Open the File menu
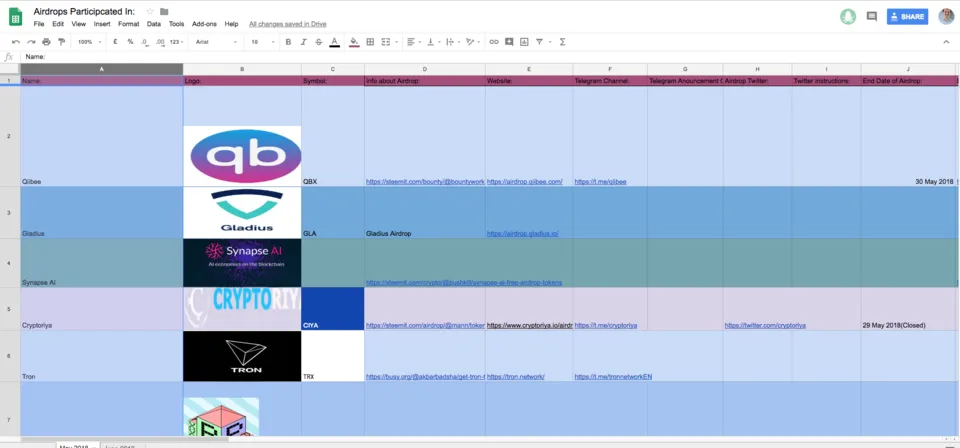Viewport: 960px width, 448px height. coord(39,24)
